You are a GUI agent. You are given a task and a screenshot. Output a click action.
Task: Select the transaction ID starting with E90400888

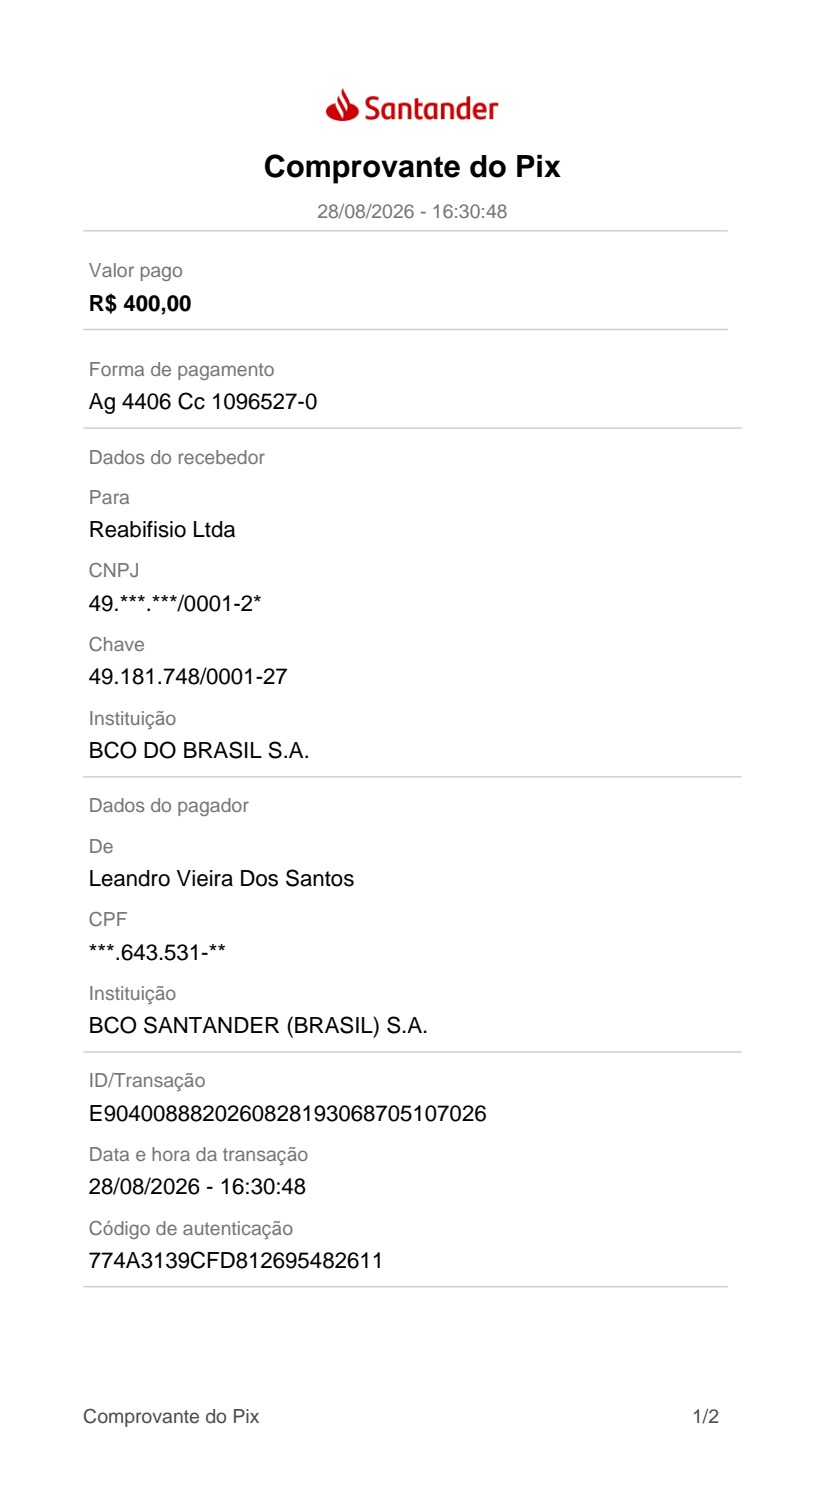click(x=288, y=1114)
